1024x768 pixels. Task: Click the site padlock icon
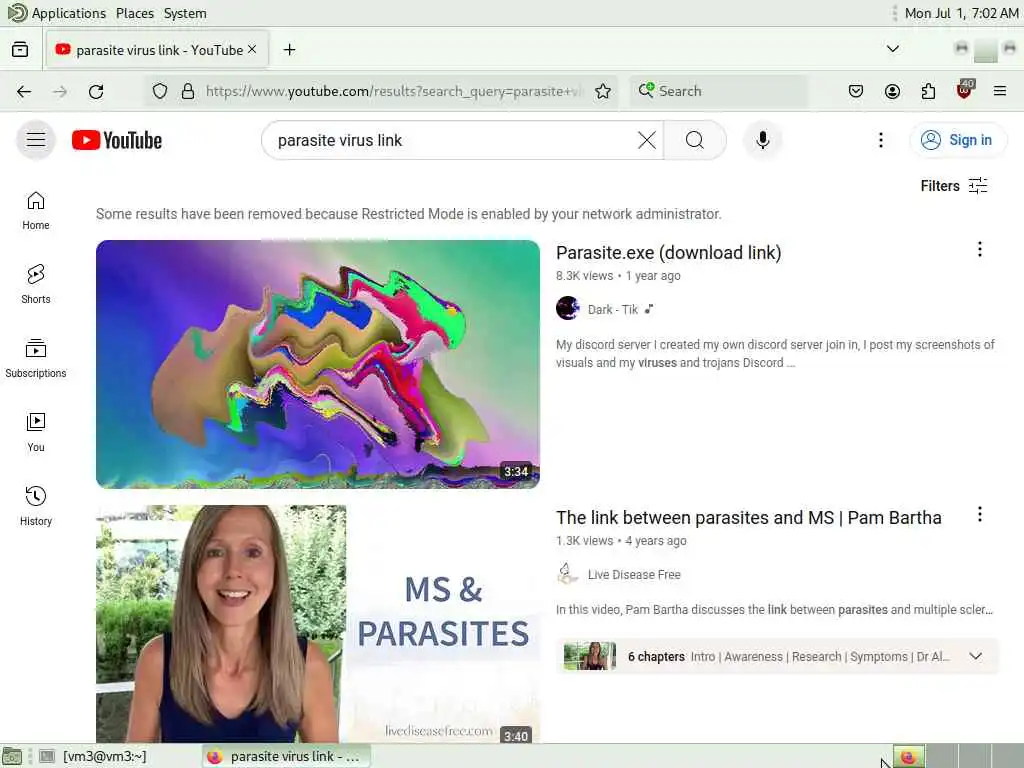(x=187, y=91)
